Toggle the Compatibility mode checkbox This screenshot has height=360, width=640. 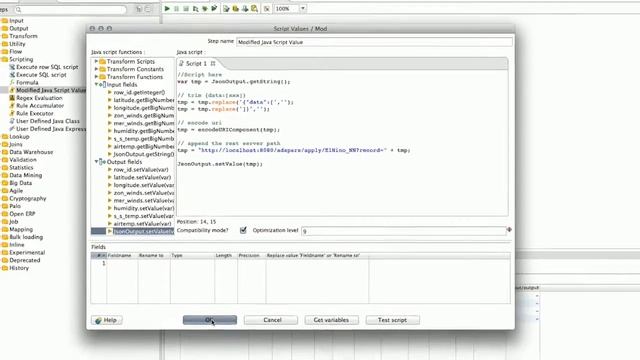click(243, 230)
